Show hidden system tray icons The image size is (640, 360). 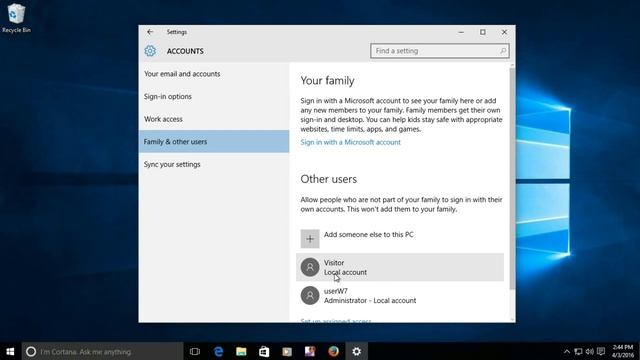(567, 351)
